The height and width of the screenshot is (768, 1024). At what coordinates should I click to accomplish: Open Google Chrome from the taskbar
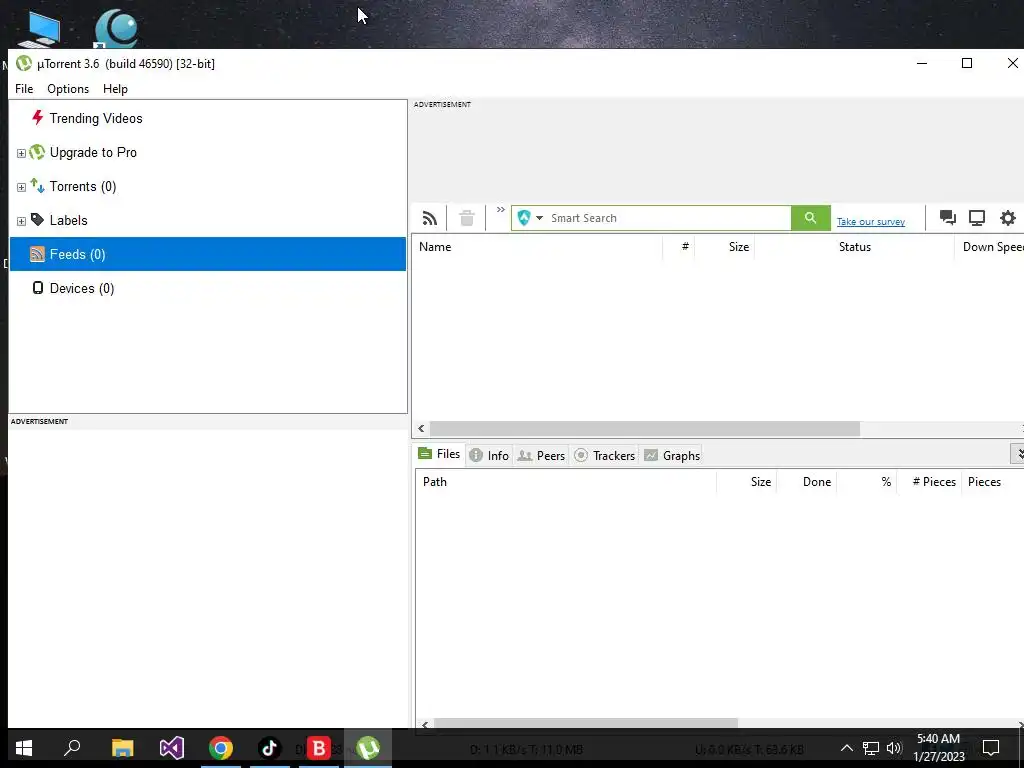[x=221, y=748]
